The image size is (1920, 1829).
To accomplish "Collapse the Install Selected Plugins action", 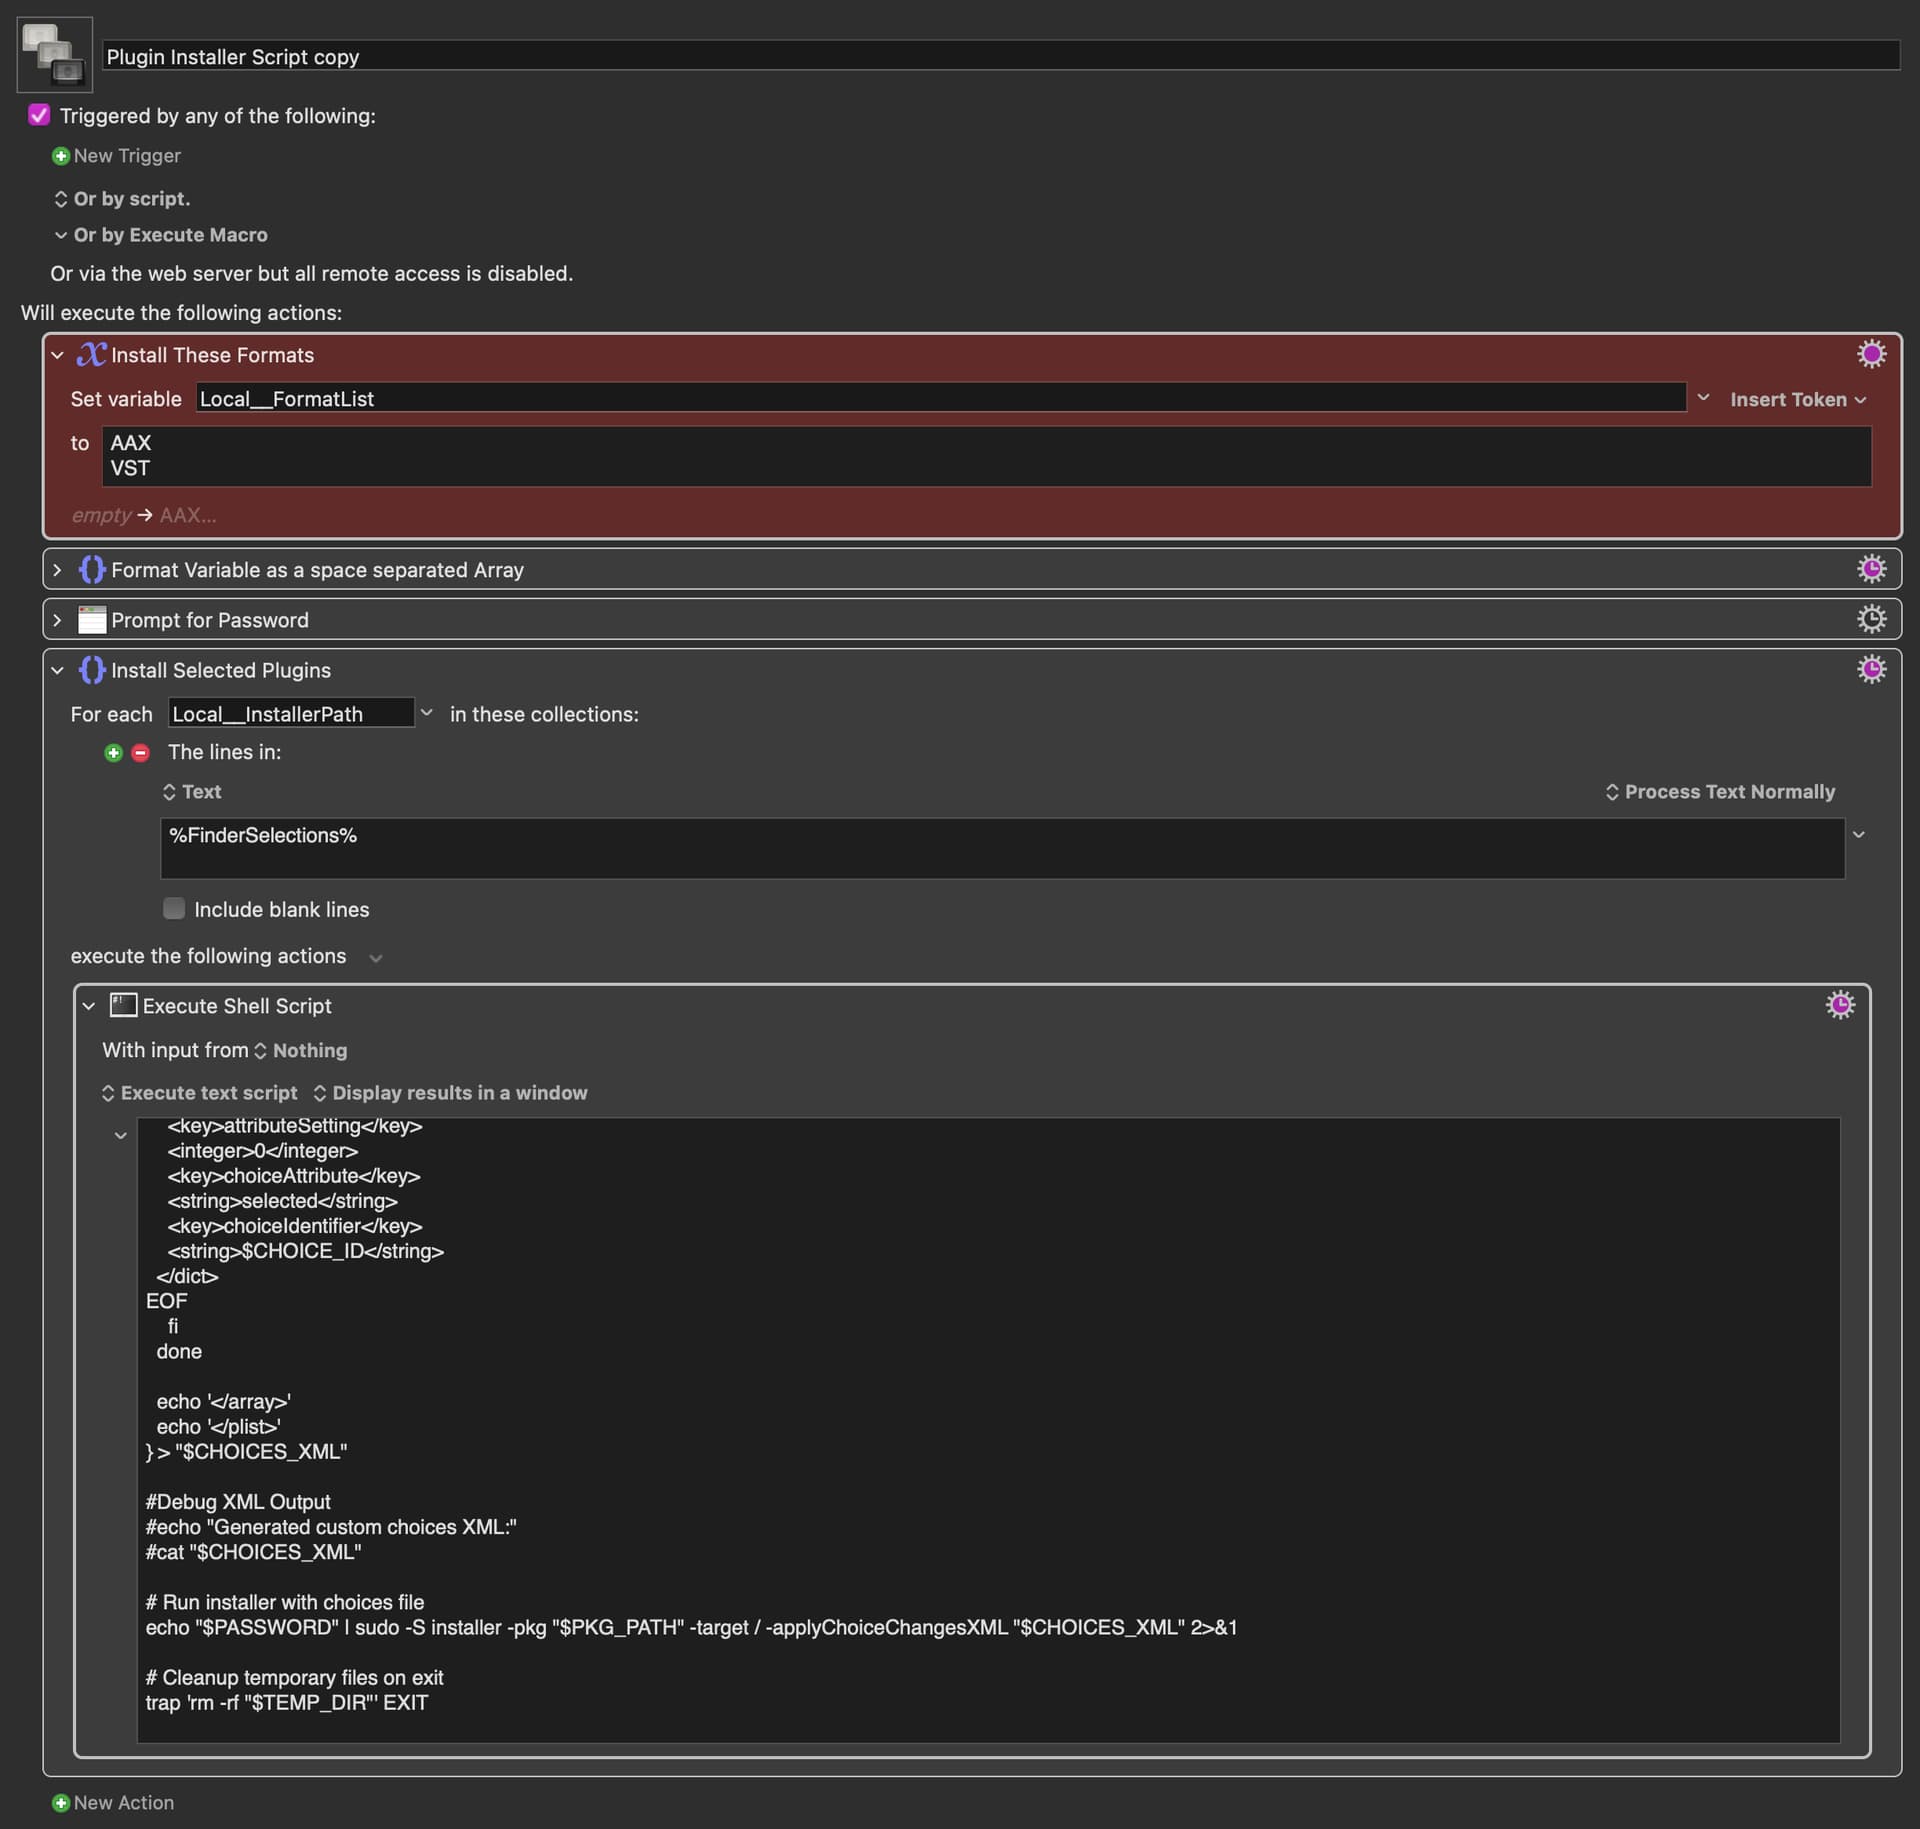I will (x=57, y=670).
